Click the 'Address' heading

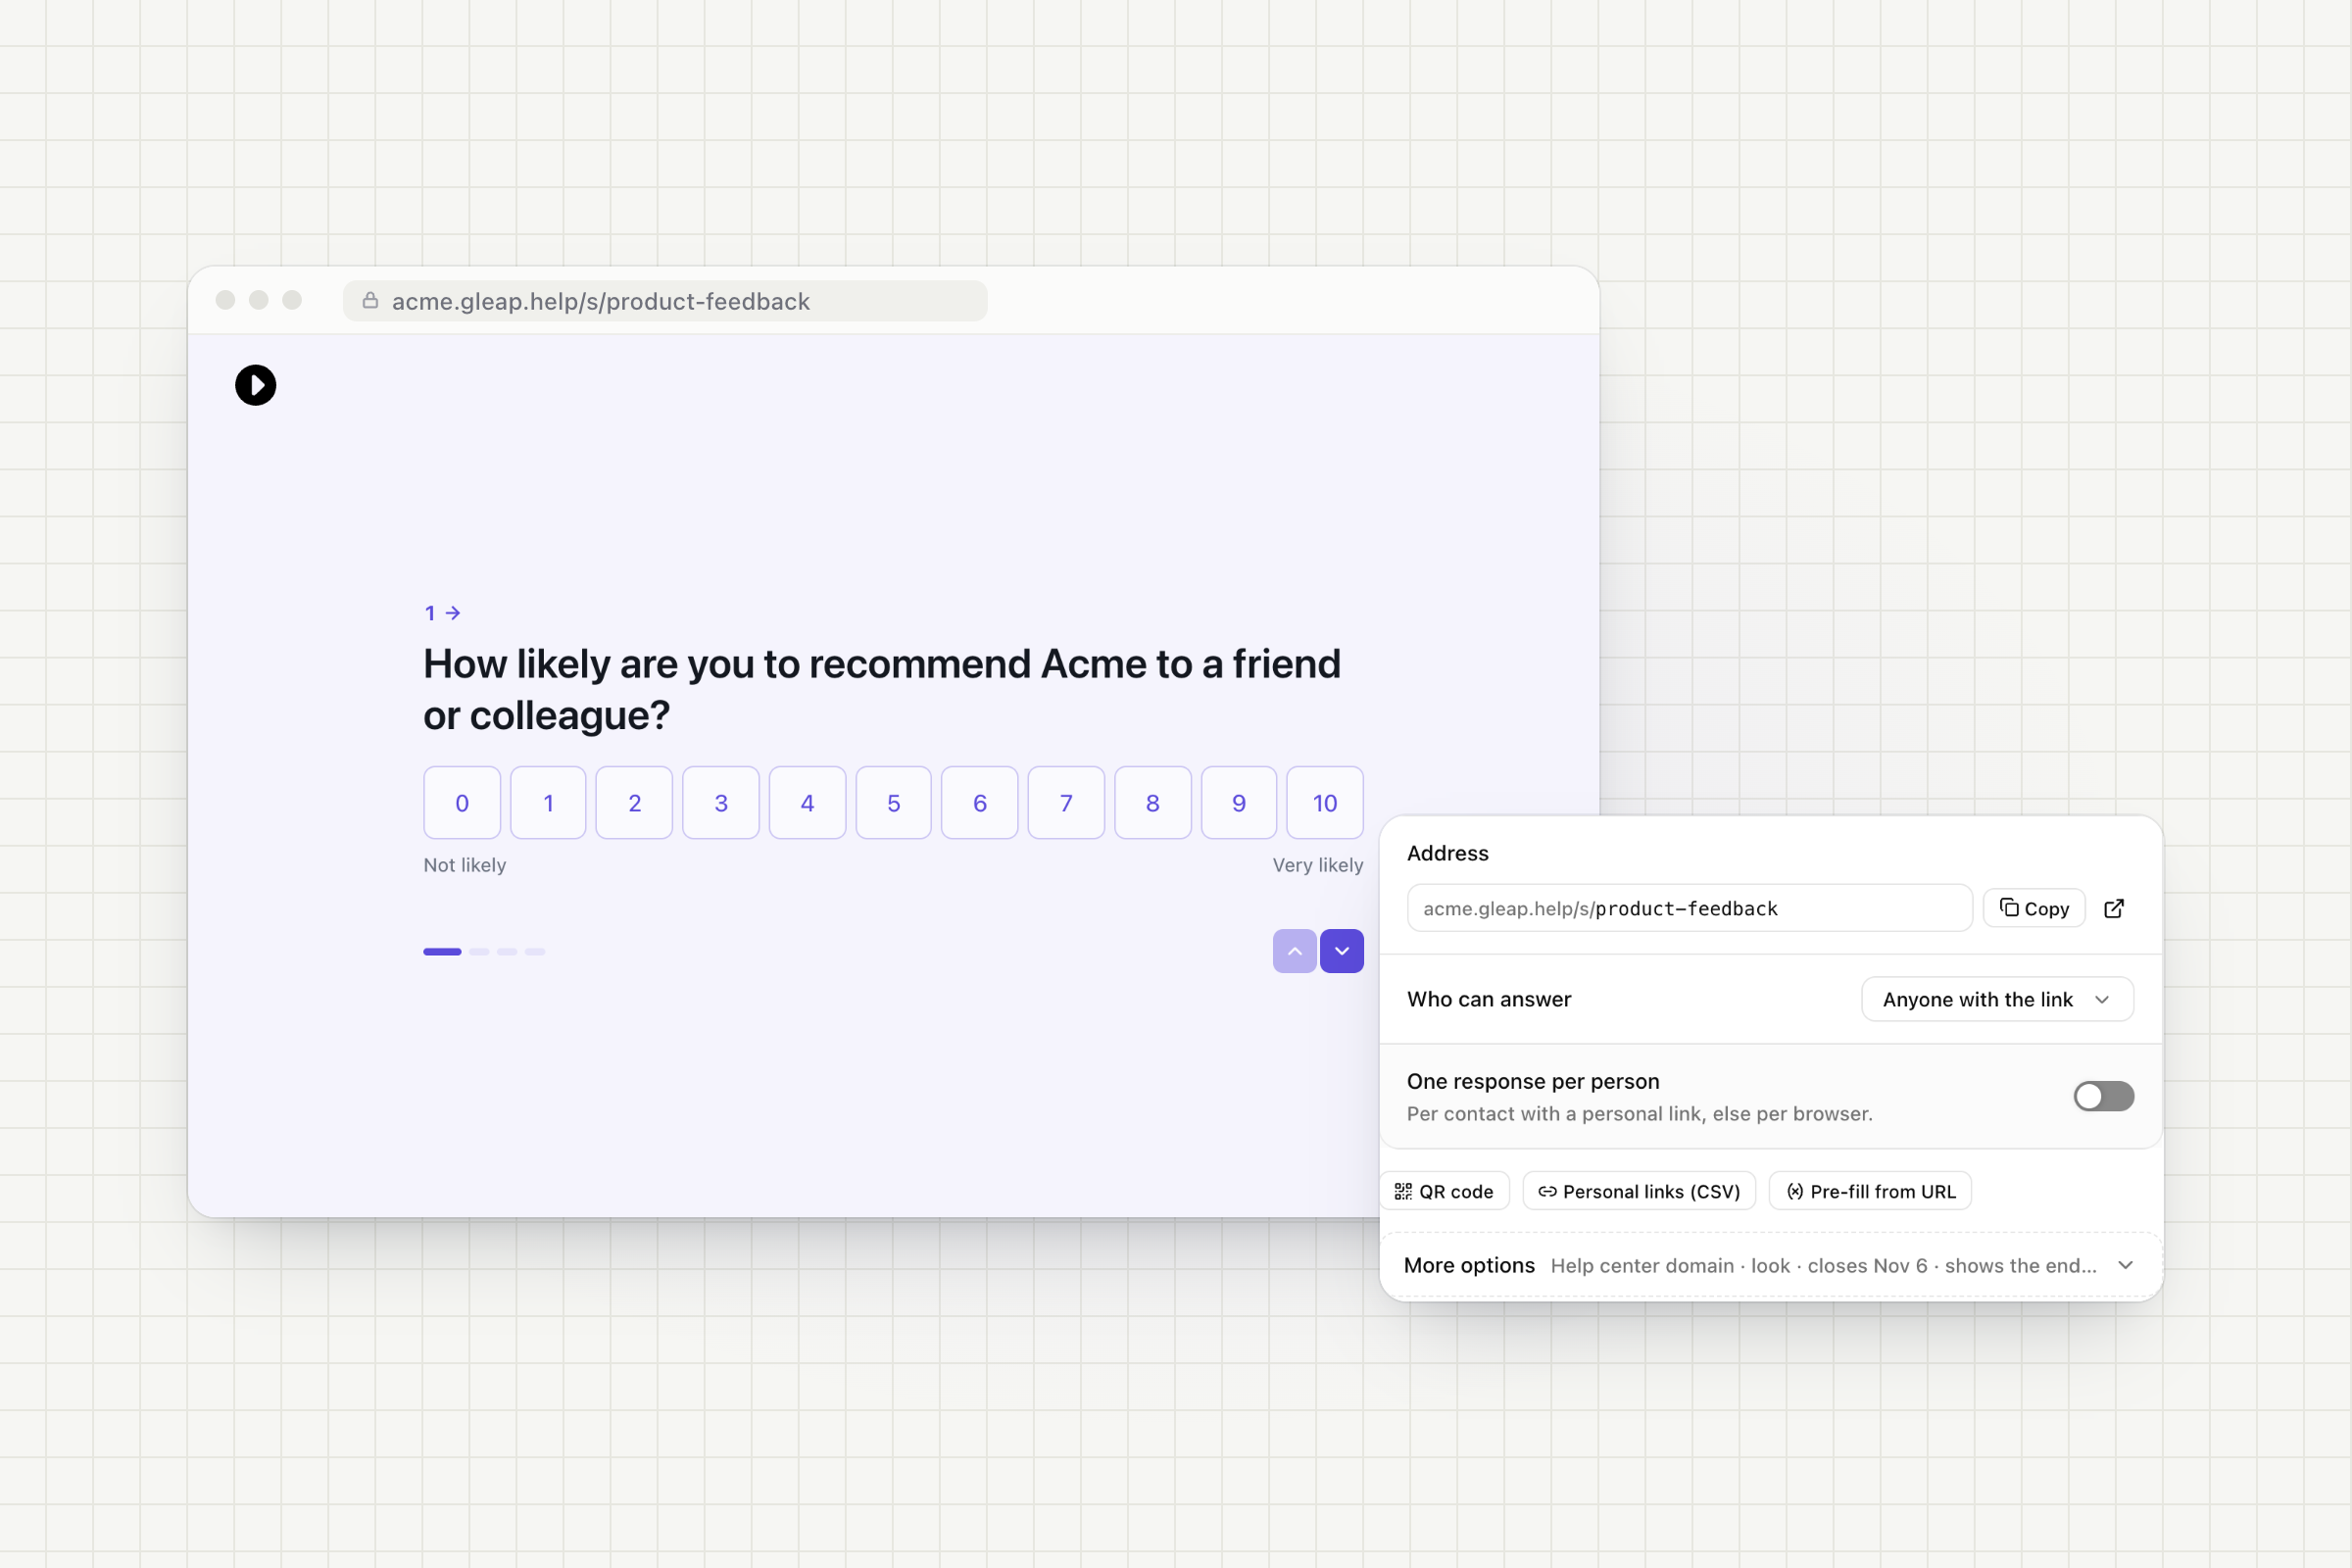[1448, 853]
